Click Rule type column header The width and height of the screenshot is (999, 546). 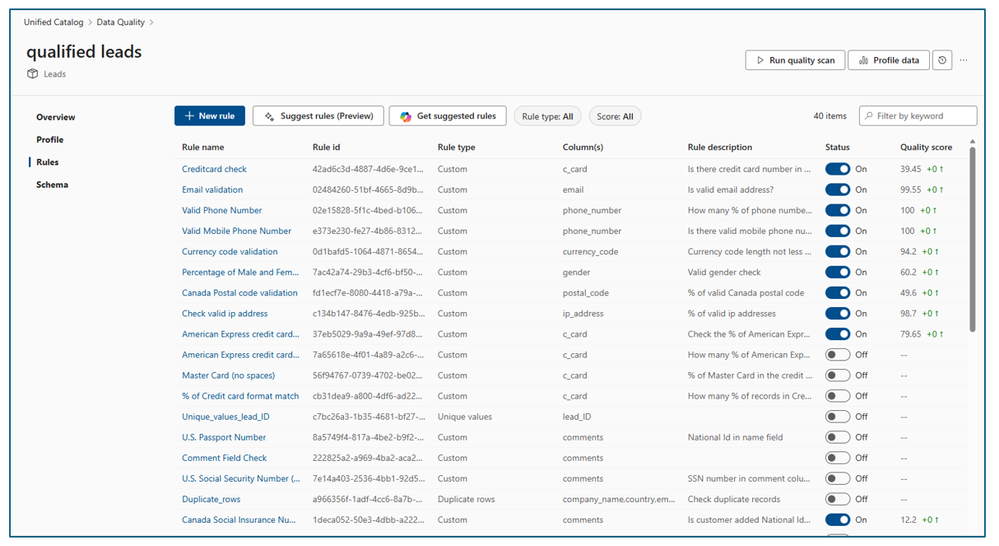[456, 147]
